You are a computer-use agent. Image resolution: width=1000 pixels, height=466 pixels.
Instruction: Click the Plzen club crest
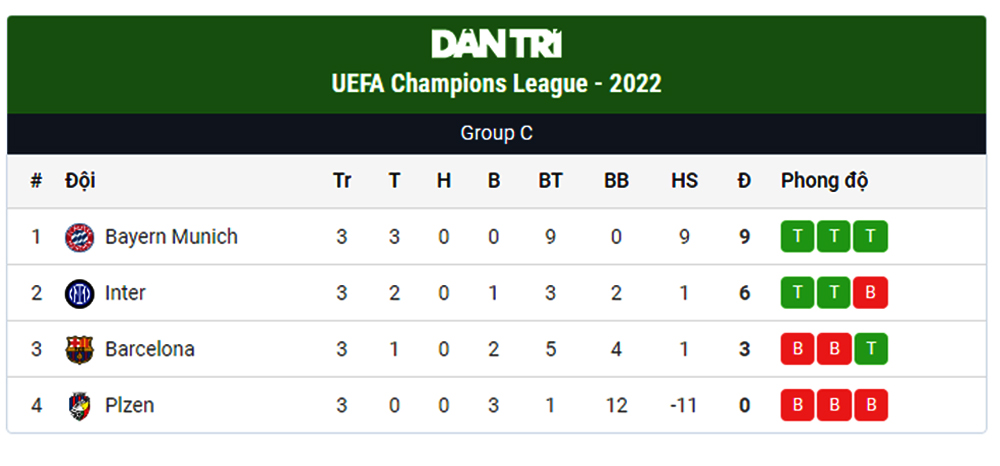point(80,405)
